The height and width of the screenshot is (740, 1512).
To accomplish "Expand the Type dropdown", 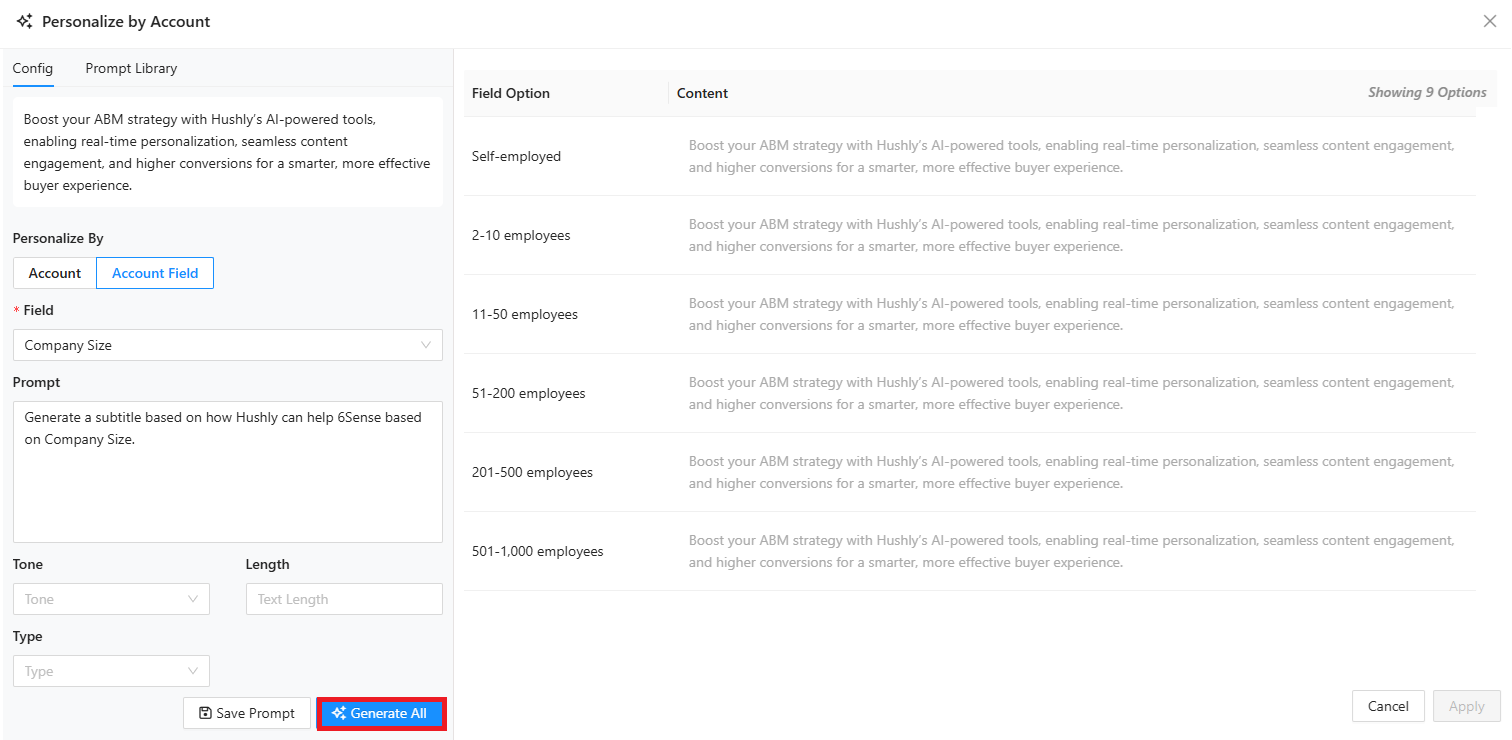I will [x=111, y=671].
